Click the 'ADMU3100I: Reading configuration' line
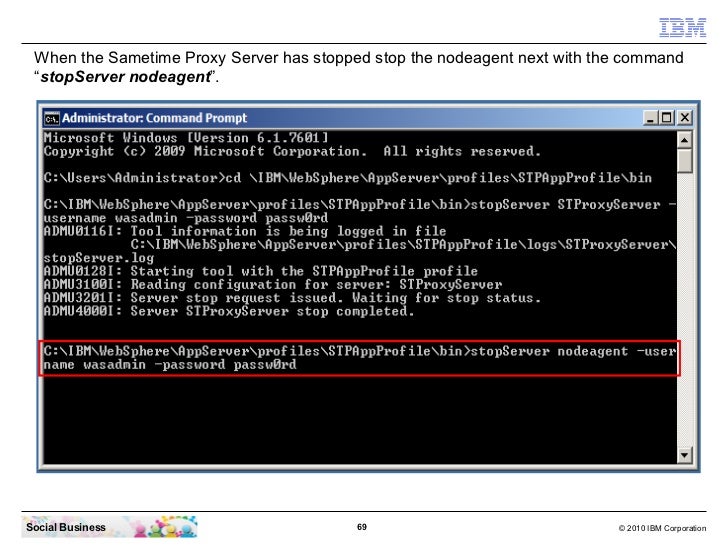This screenshot has height=546, width=728. (273, 285)
